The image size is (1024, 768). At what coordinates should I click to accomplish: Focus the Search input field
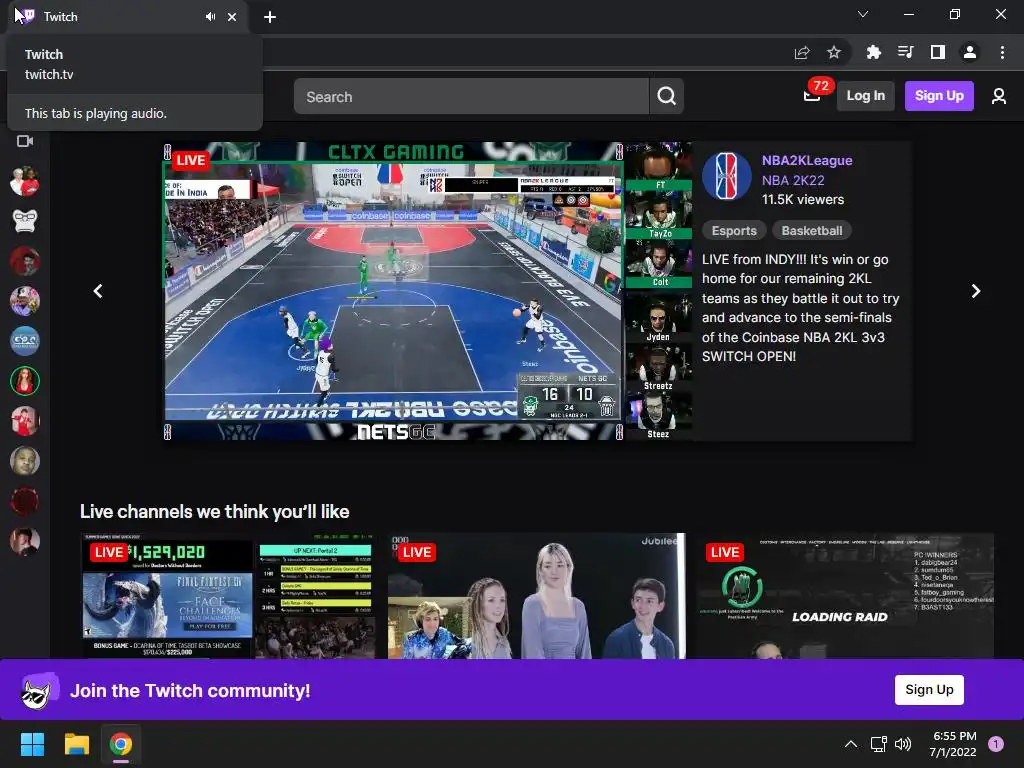pyautogui.click(x=472, y=97)
